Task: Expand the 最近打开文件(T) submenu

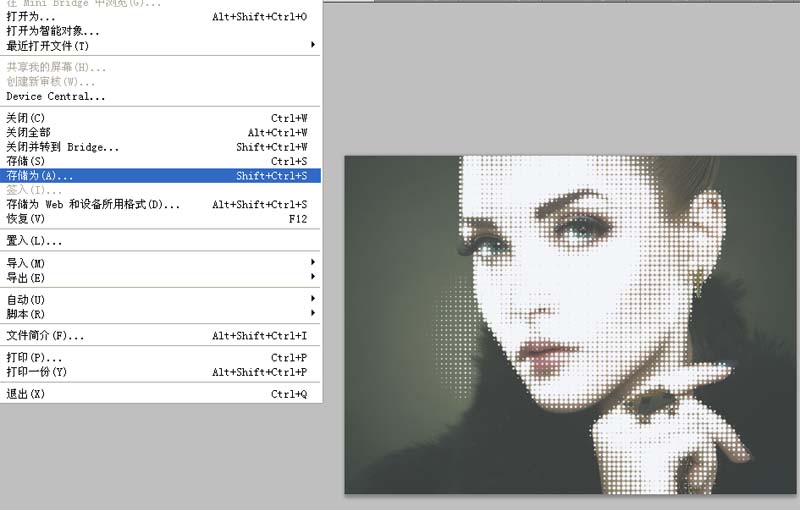Action: [x=48, y=45]
